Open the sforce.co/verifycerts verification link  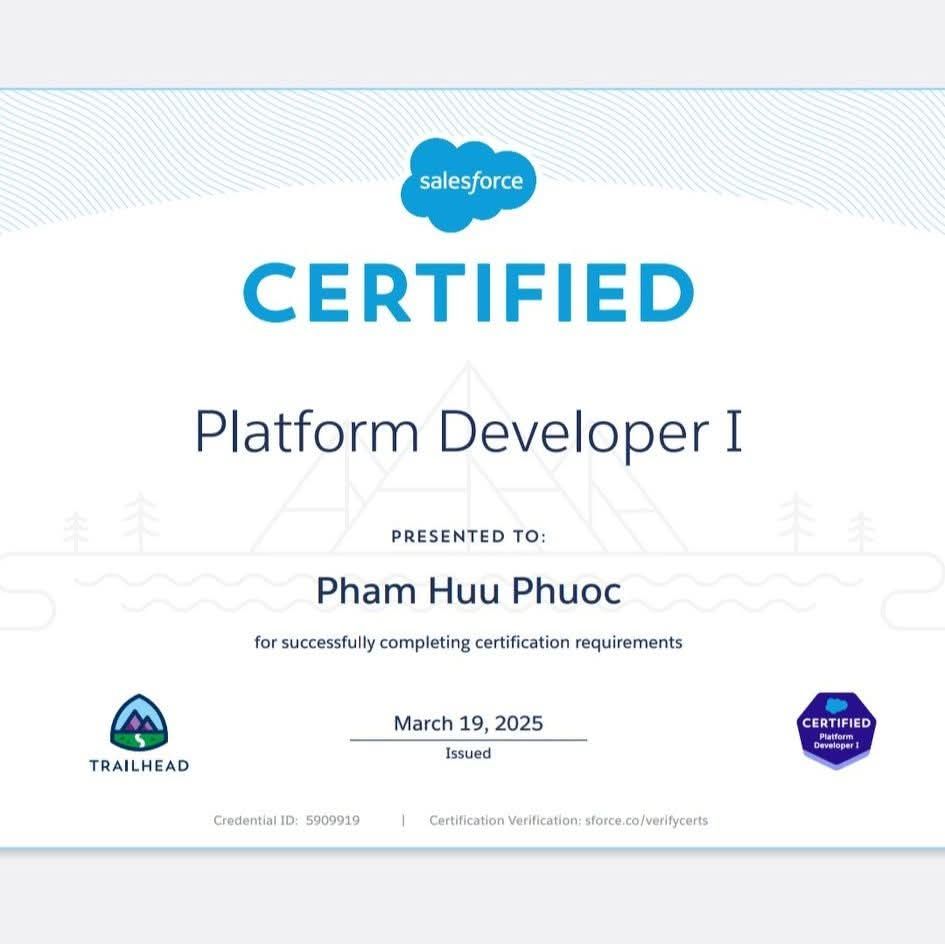pos(646,820)
